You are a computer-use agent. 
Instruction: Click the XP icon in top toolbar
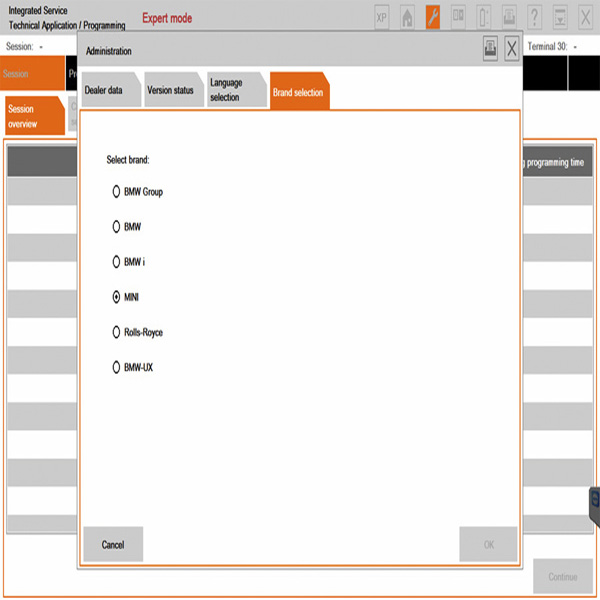[382, 17]
